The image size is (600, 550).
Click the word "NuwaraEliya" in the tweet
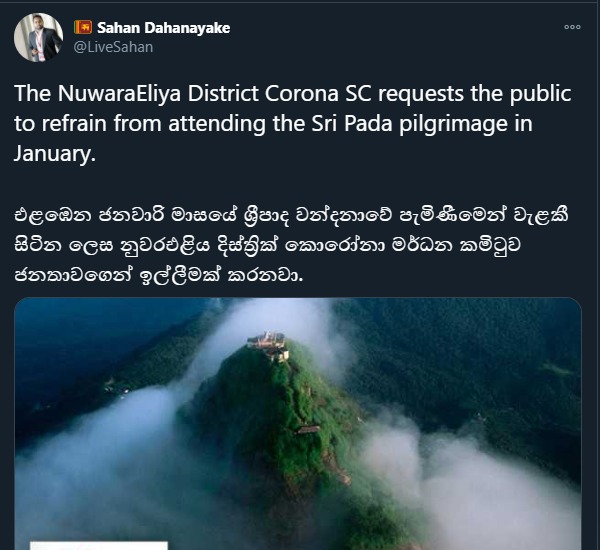pos(119,94)
